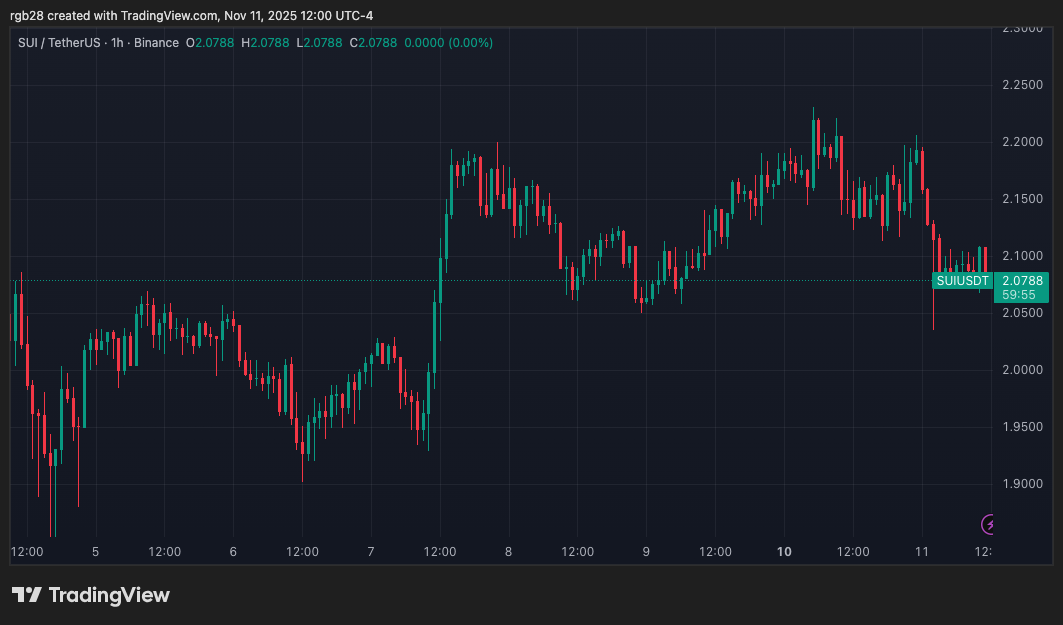Click the rgb28 created with TradingView.com header
This screenshot has height=625, width=1063.
(x=192, y=16)
